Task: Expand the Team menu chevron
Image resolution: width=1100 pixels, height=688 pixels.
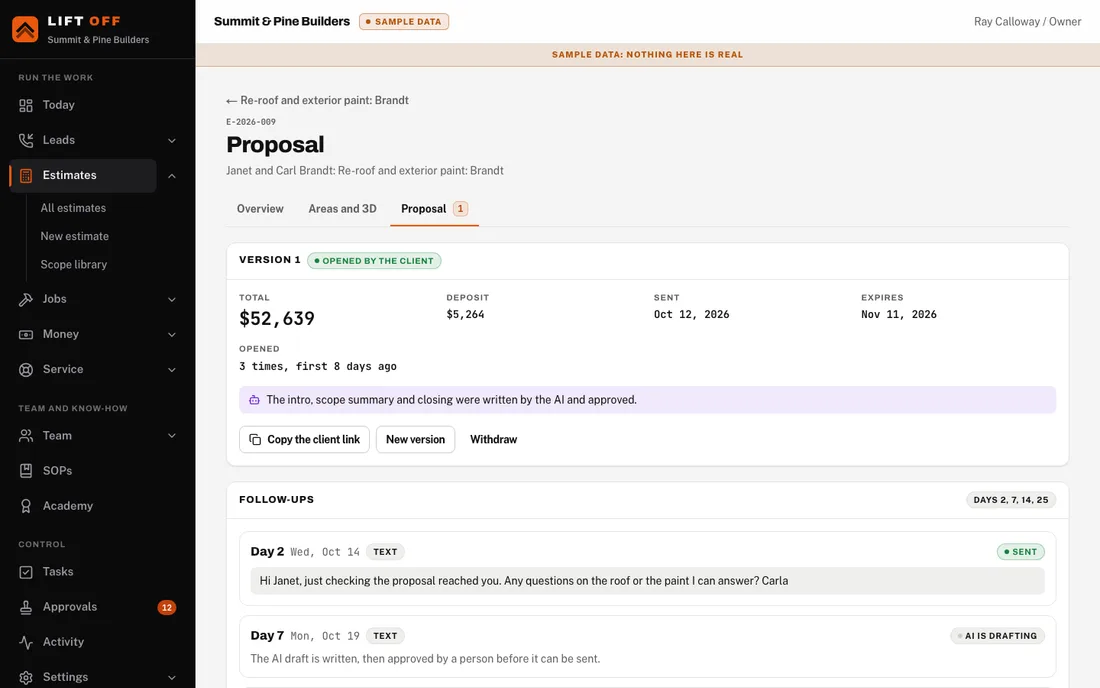Action: 172,436
